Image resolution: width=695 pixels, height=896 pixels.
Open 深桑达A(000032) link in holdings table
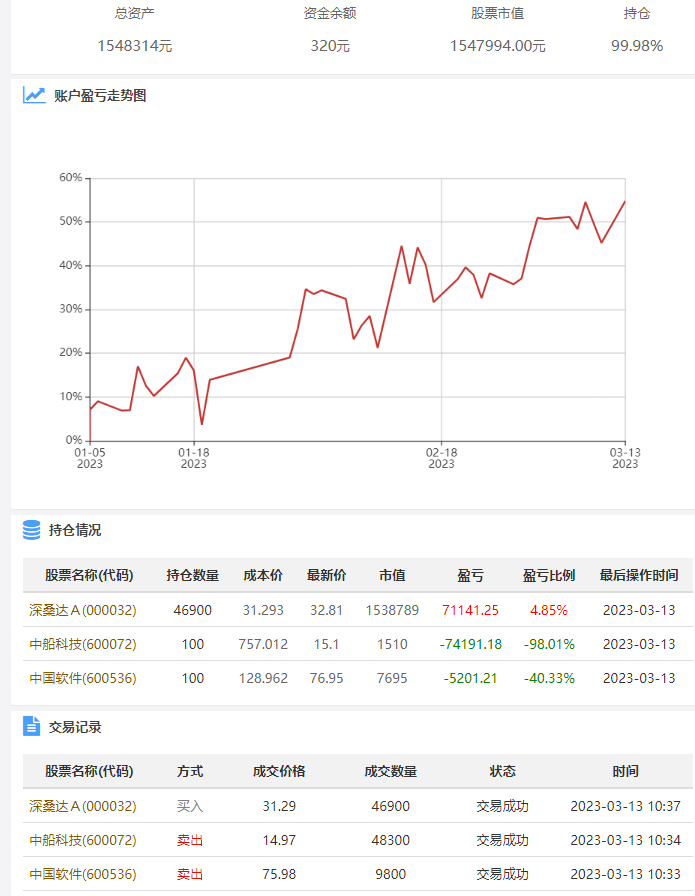pyautogui.click(x=83, y=610)
